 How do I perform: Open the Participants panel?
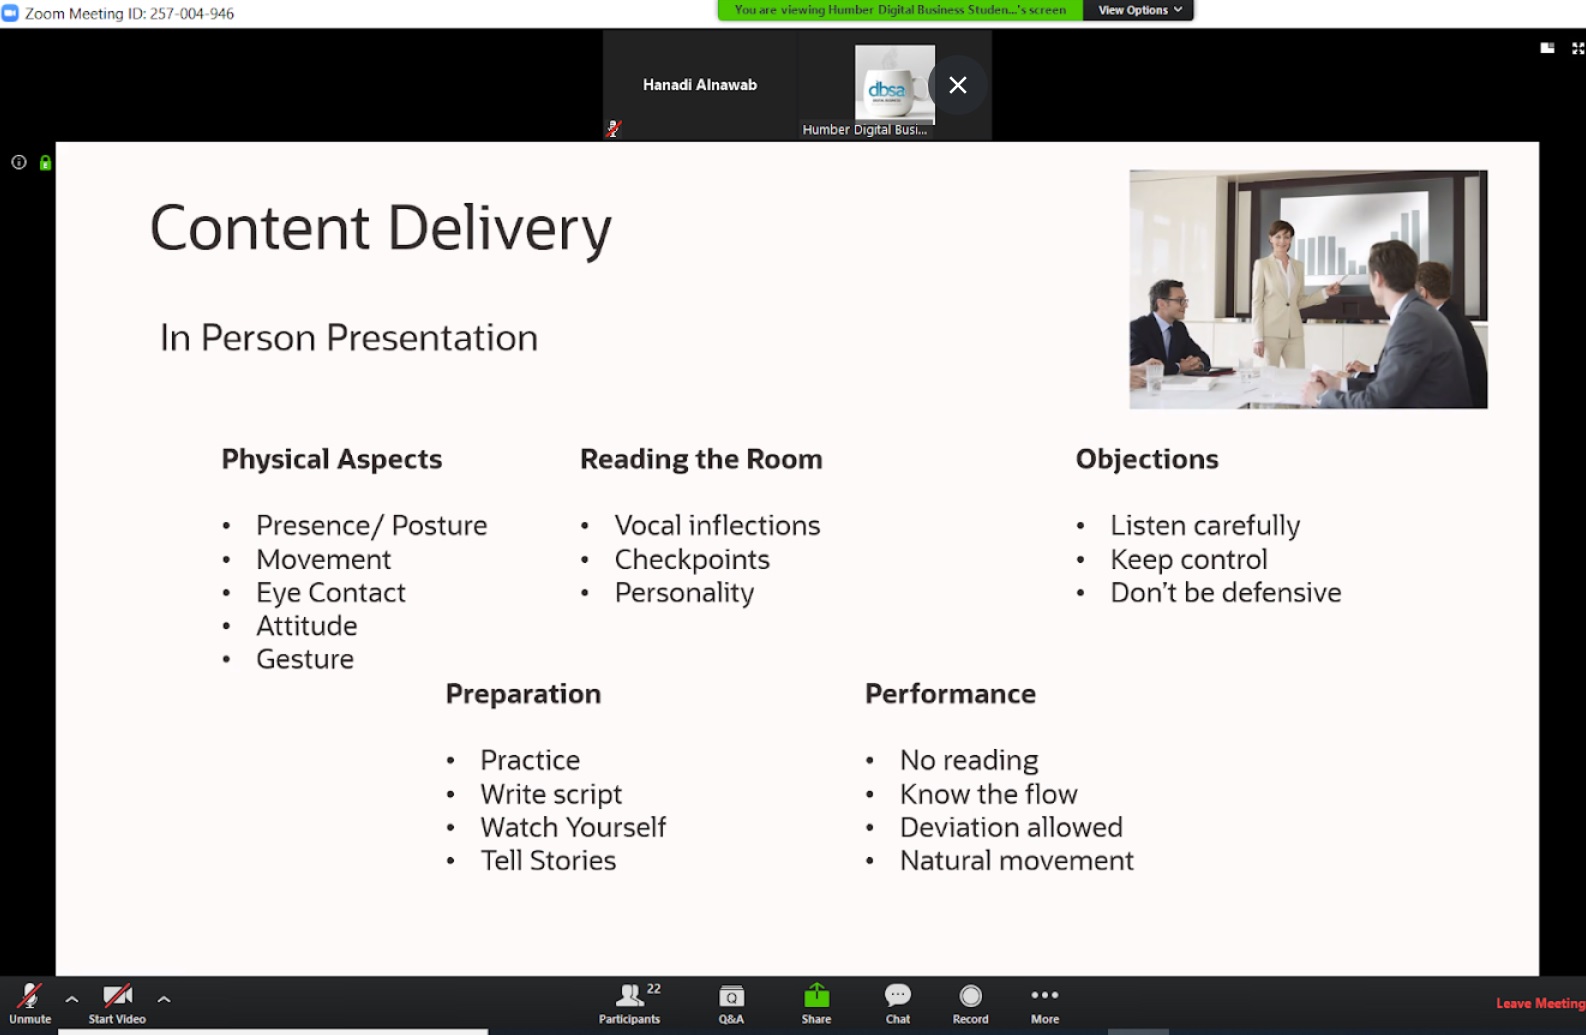tap(629, 1003)
